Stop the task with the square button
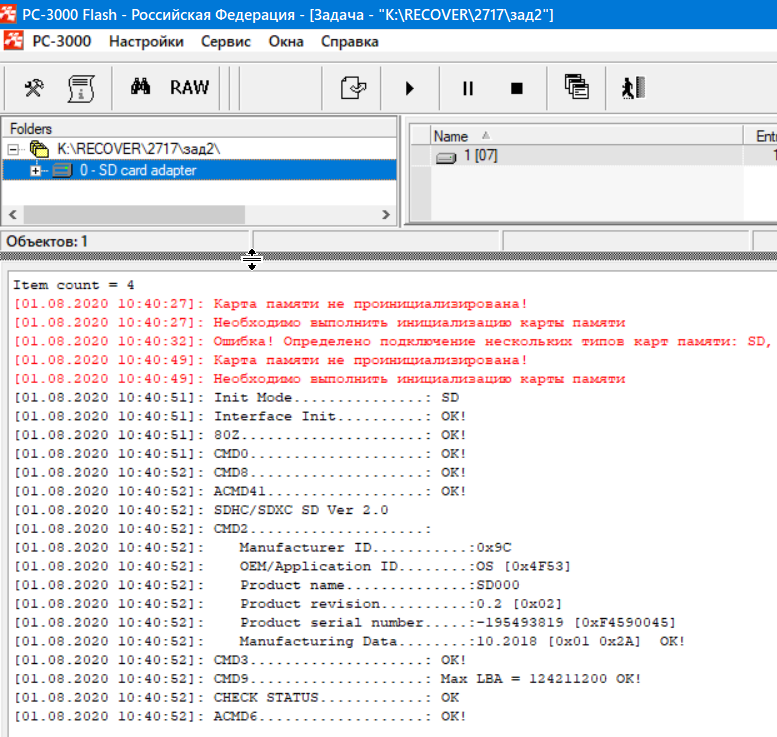Image resolution: width=777 pixels, height=737 pixels. 517,89
